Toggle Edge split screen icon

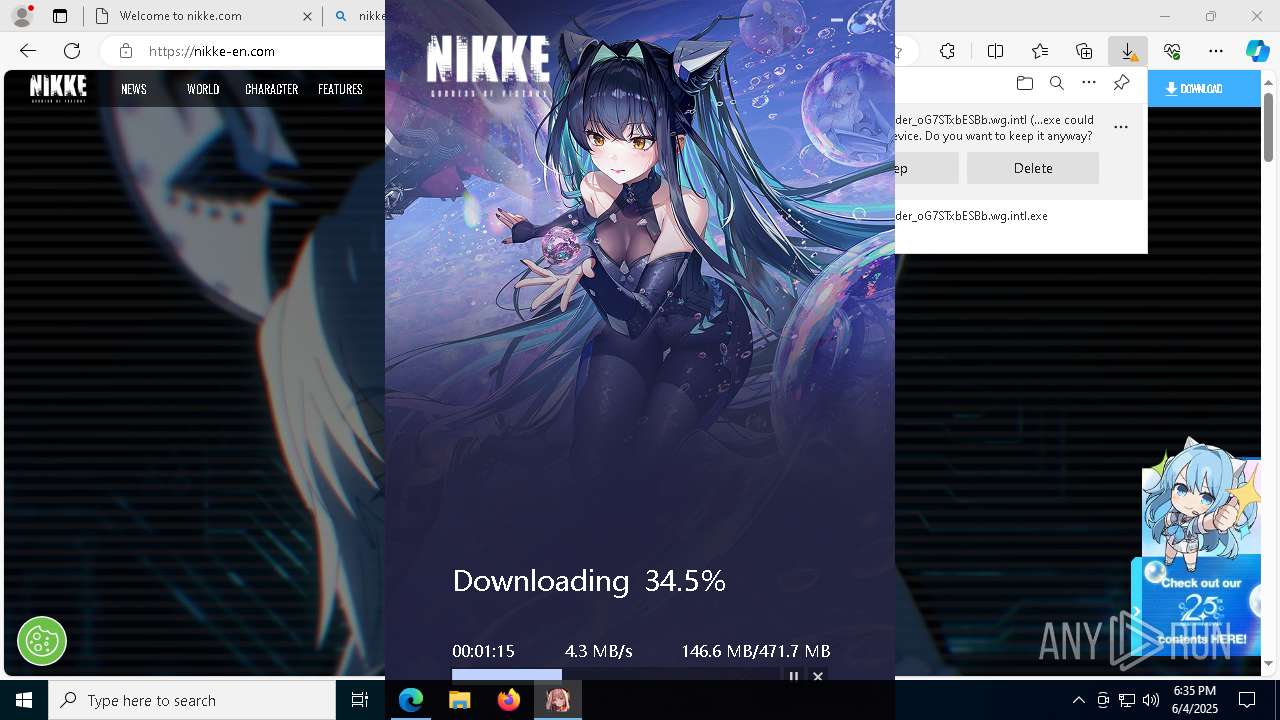(x=995, y=51)
